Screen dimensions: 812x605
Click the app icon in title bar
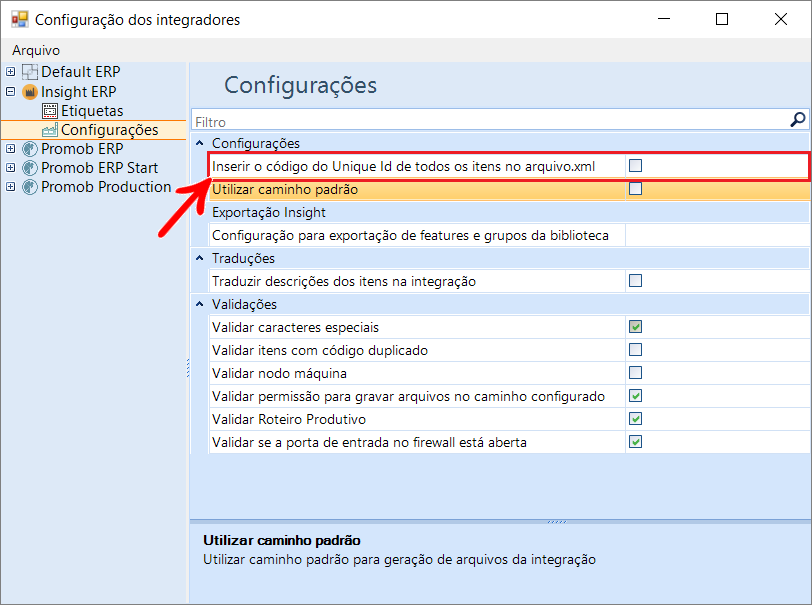click(20, 20)
